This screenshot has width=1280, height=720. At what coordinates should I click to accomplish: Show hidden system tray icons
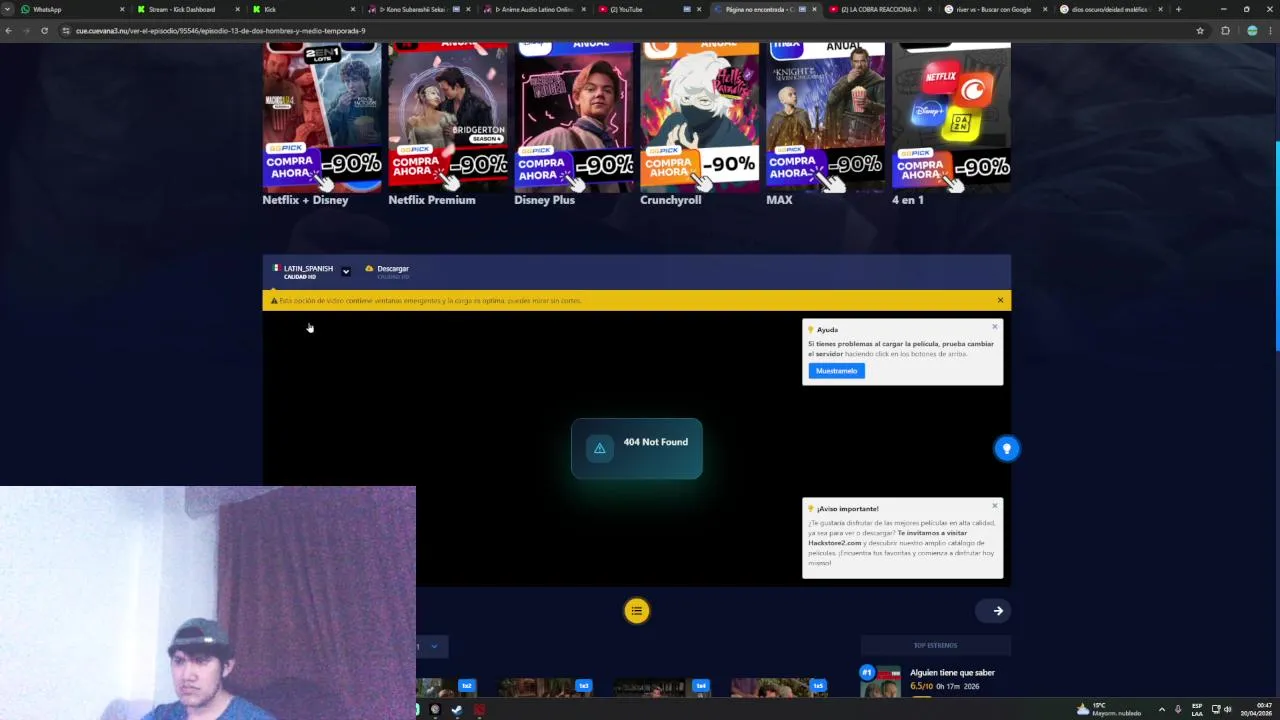(1161, 709)
